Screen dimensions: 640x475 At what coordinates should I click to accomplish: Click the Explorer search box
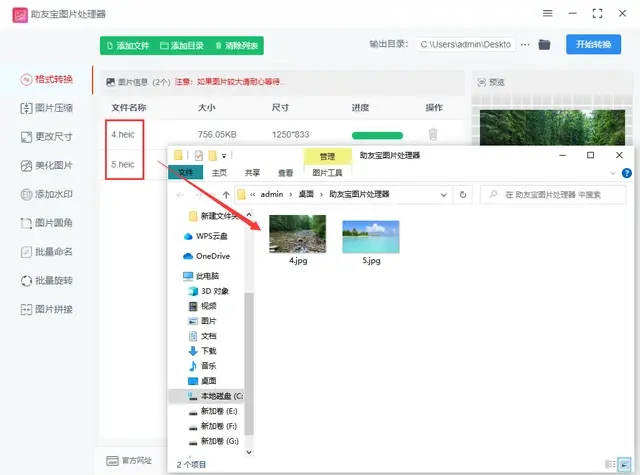click(553, 195)
